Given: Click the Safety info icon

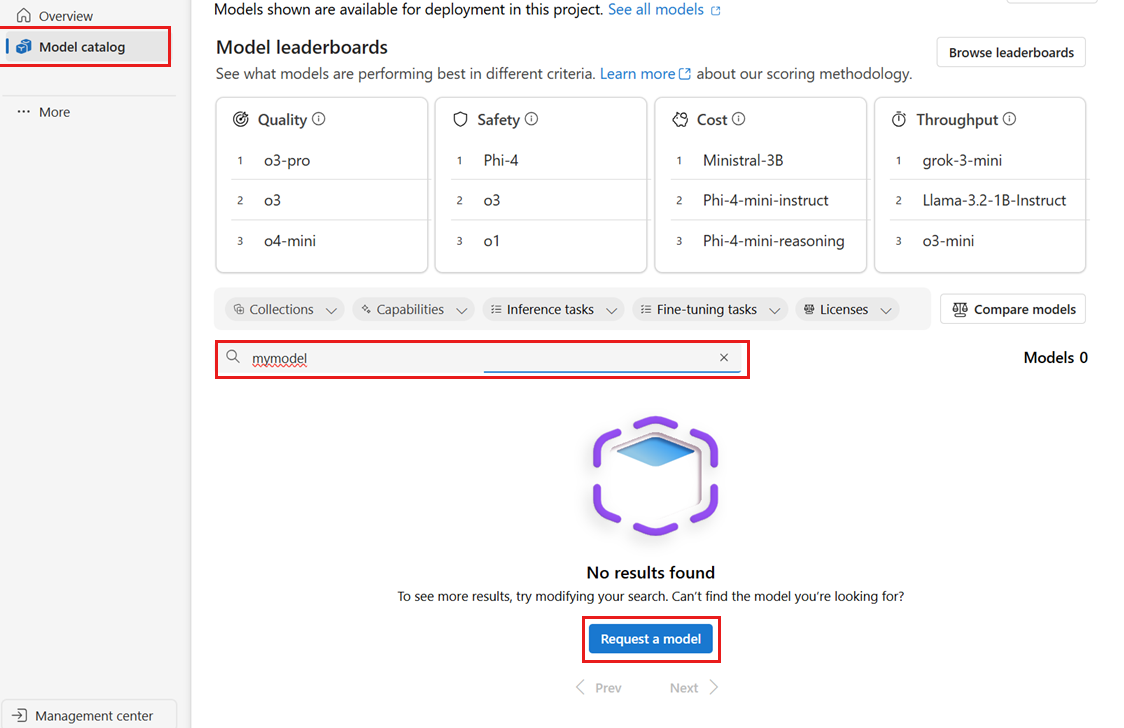Looking at the screenshot, I should 531,119.
